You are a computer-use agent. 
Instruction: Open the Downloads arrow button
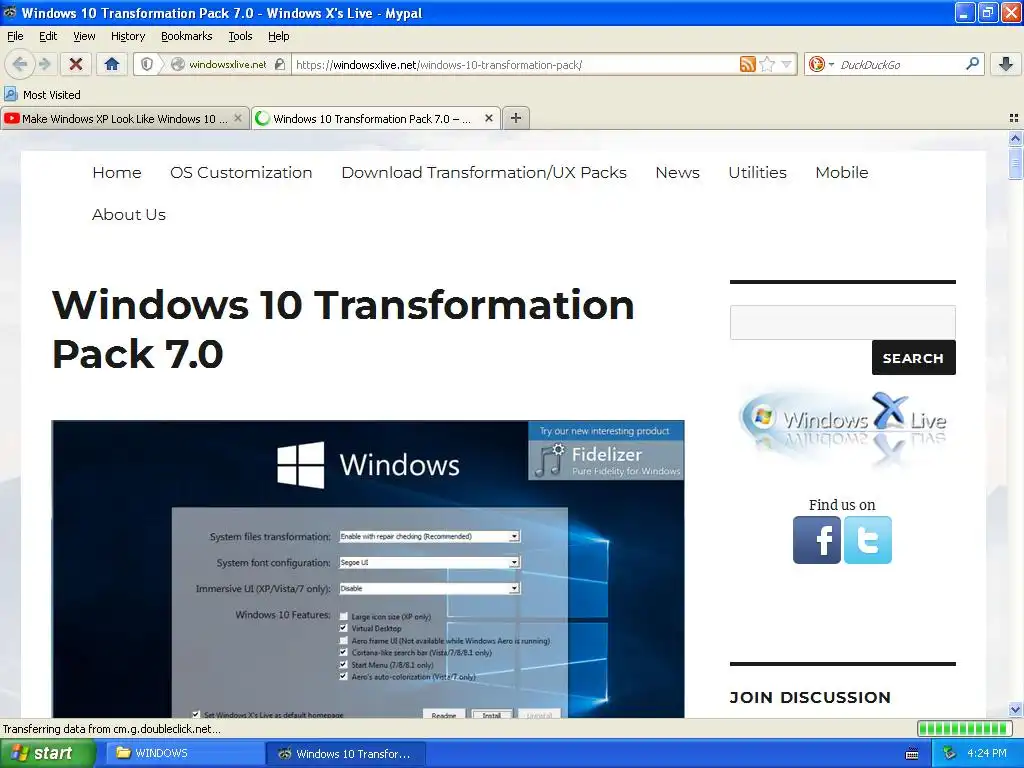tap(1006, 64)
